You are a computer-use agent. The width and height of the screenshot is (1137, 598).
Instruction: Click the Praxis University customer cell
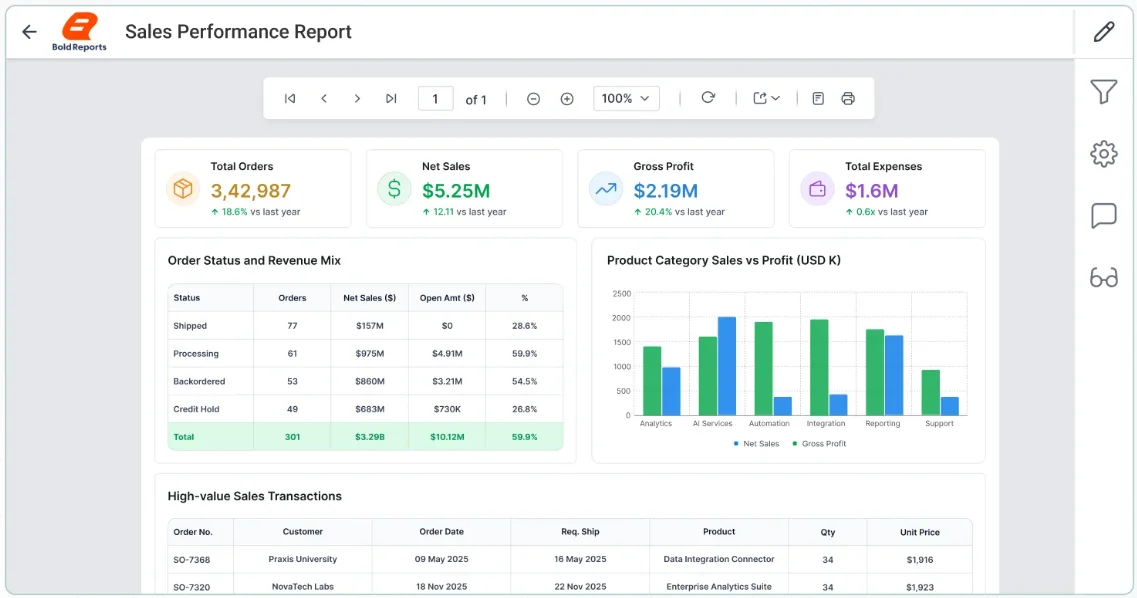click(302, 560)
